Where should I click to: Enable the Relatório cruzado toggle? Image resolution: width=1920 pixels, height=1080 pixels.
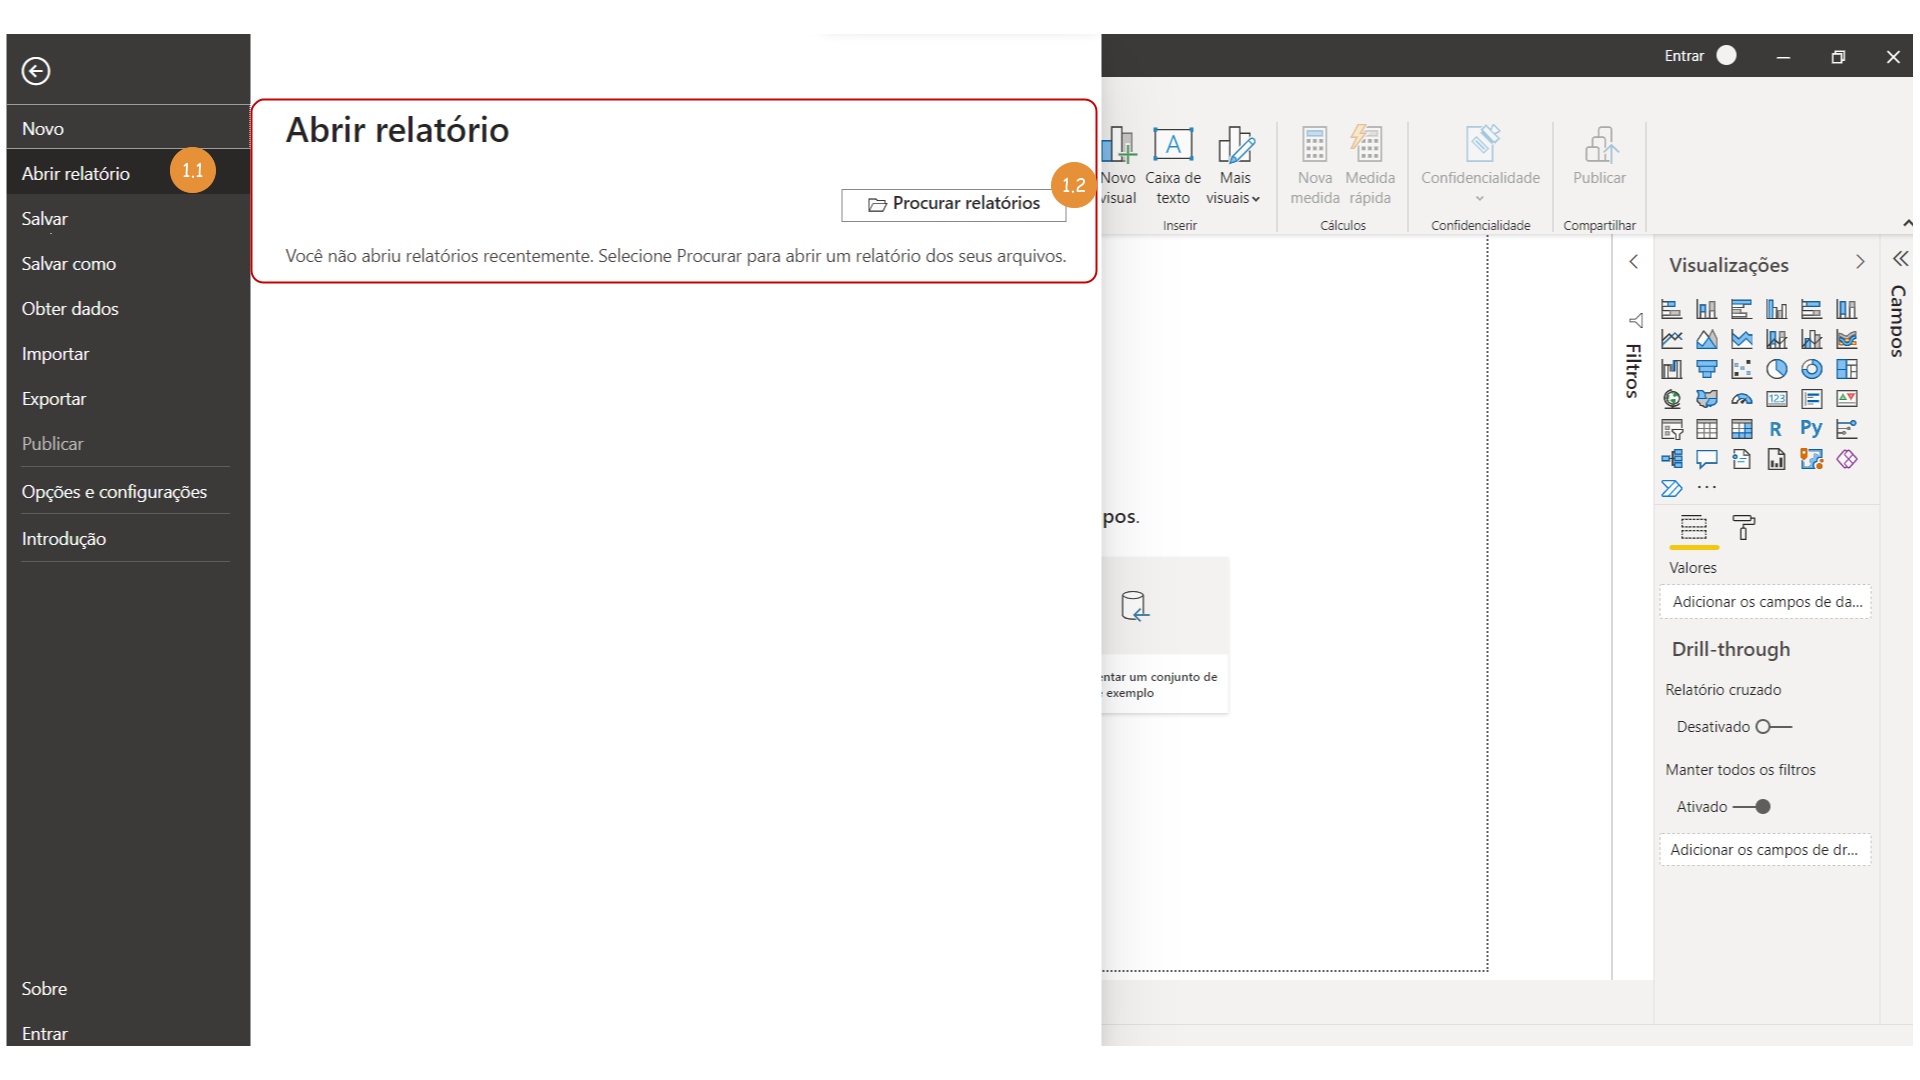(1773, 727)
